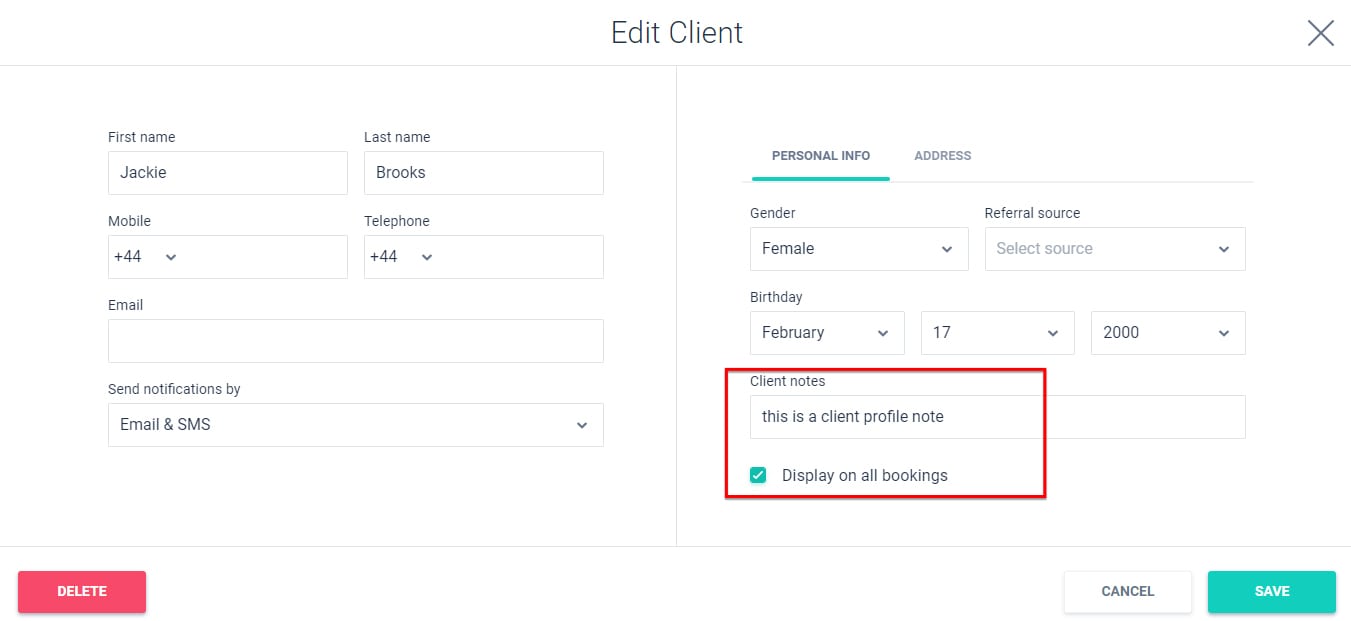
Task: Click the Telephone number input area
Action: pos(521,257)
